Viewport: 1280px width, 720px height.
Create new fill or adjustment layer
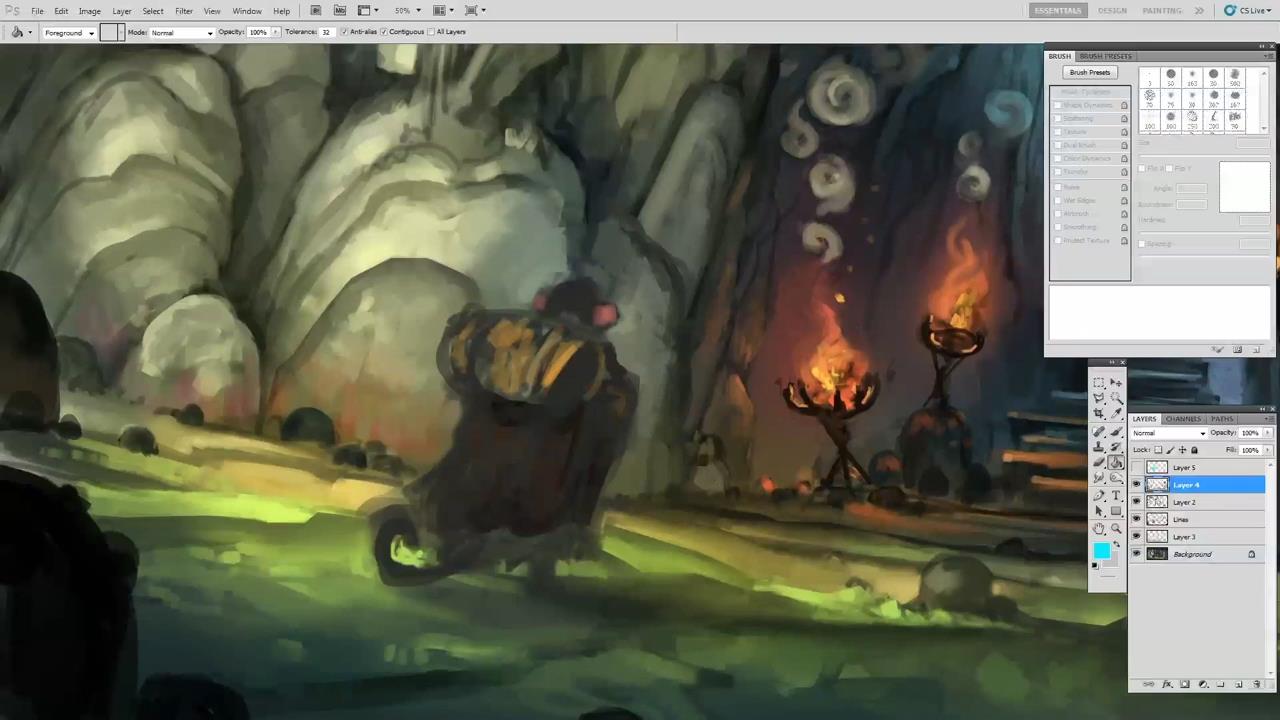pyautogui.click(x=1203, y=684)
